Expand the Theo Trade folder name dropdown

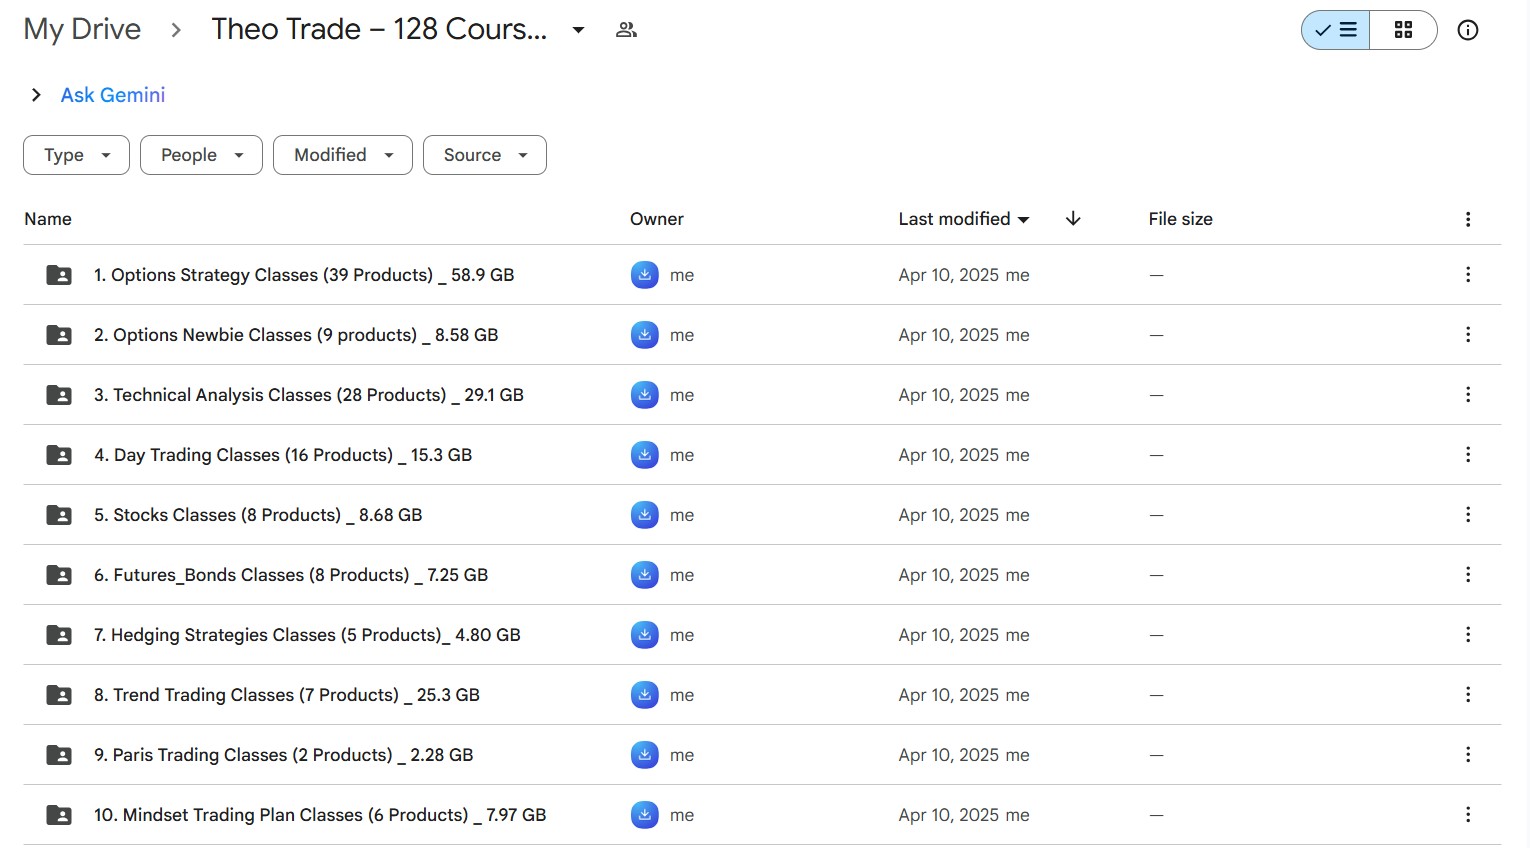pyautogui.click(x=578, y=30)
